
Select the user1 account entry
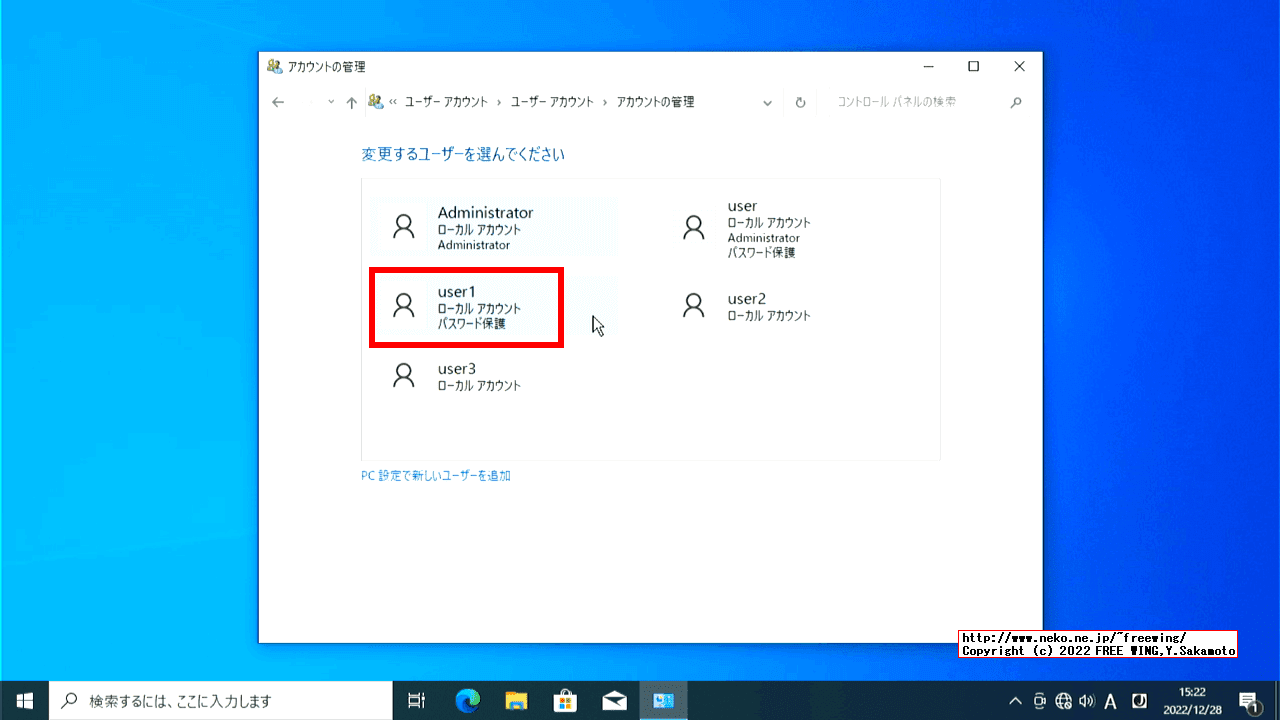pyautogui.click(x=466, y=307)
